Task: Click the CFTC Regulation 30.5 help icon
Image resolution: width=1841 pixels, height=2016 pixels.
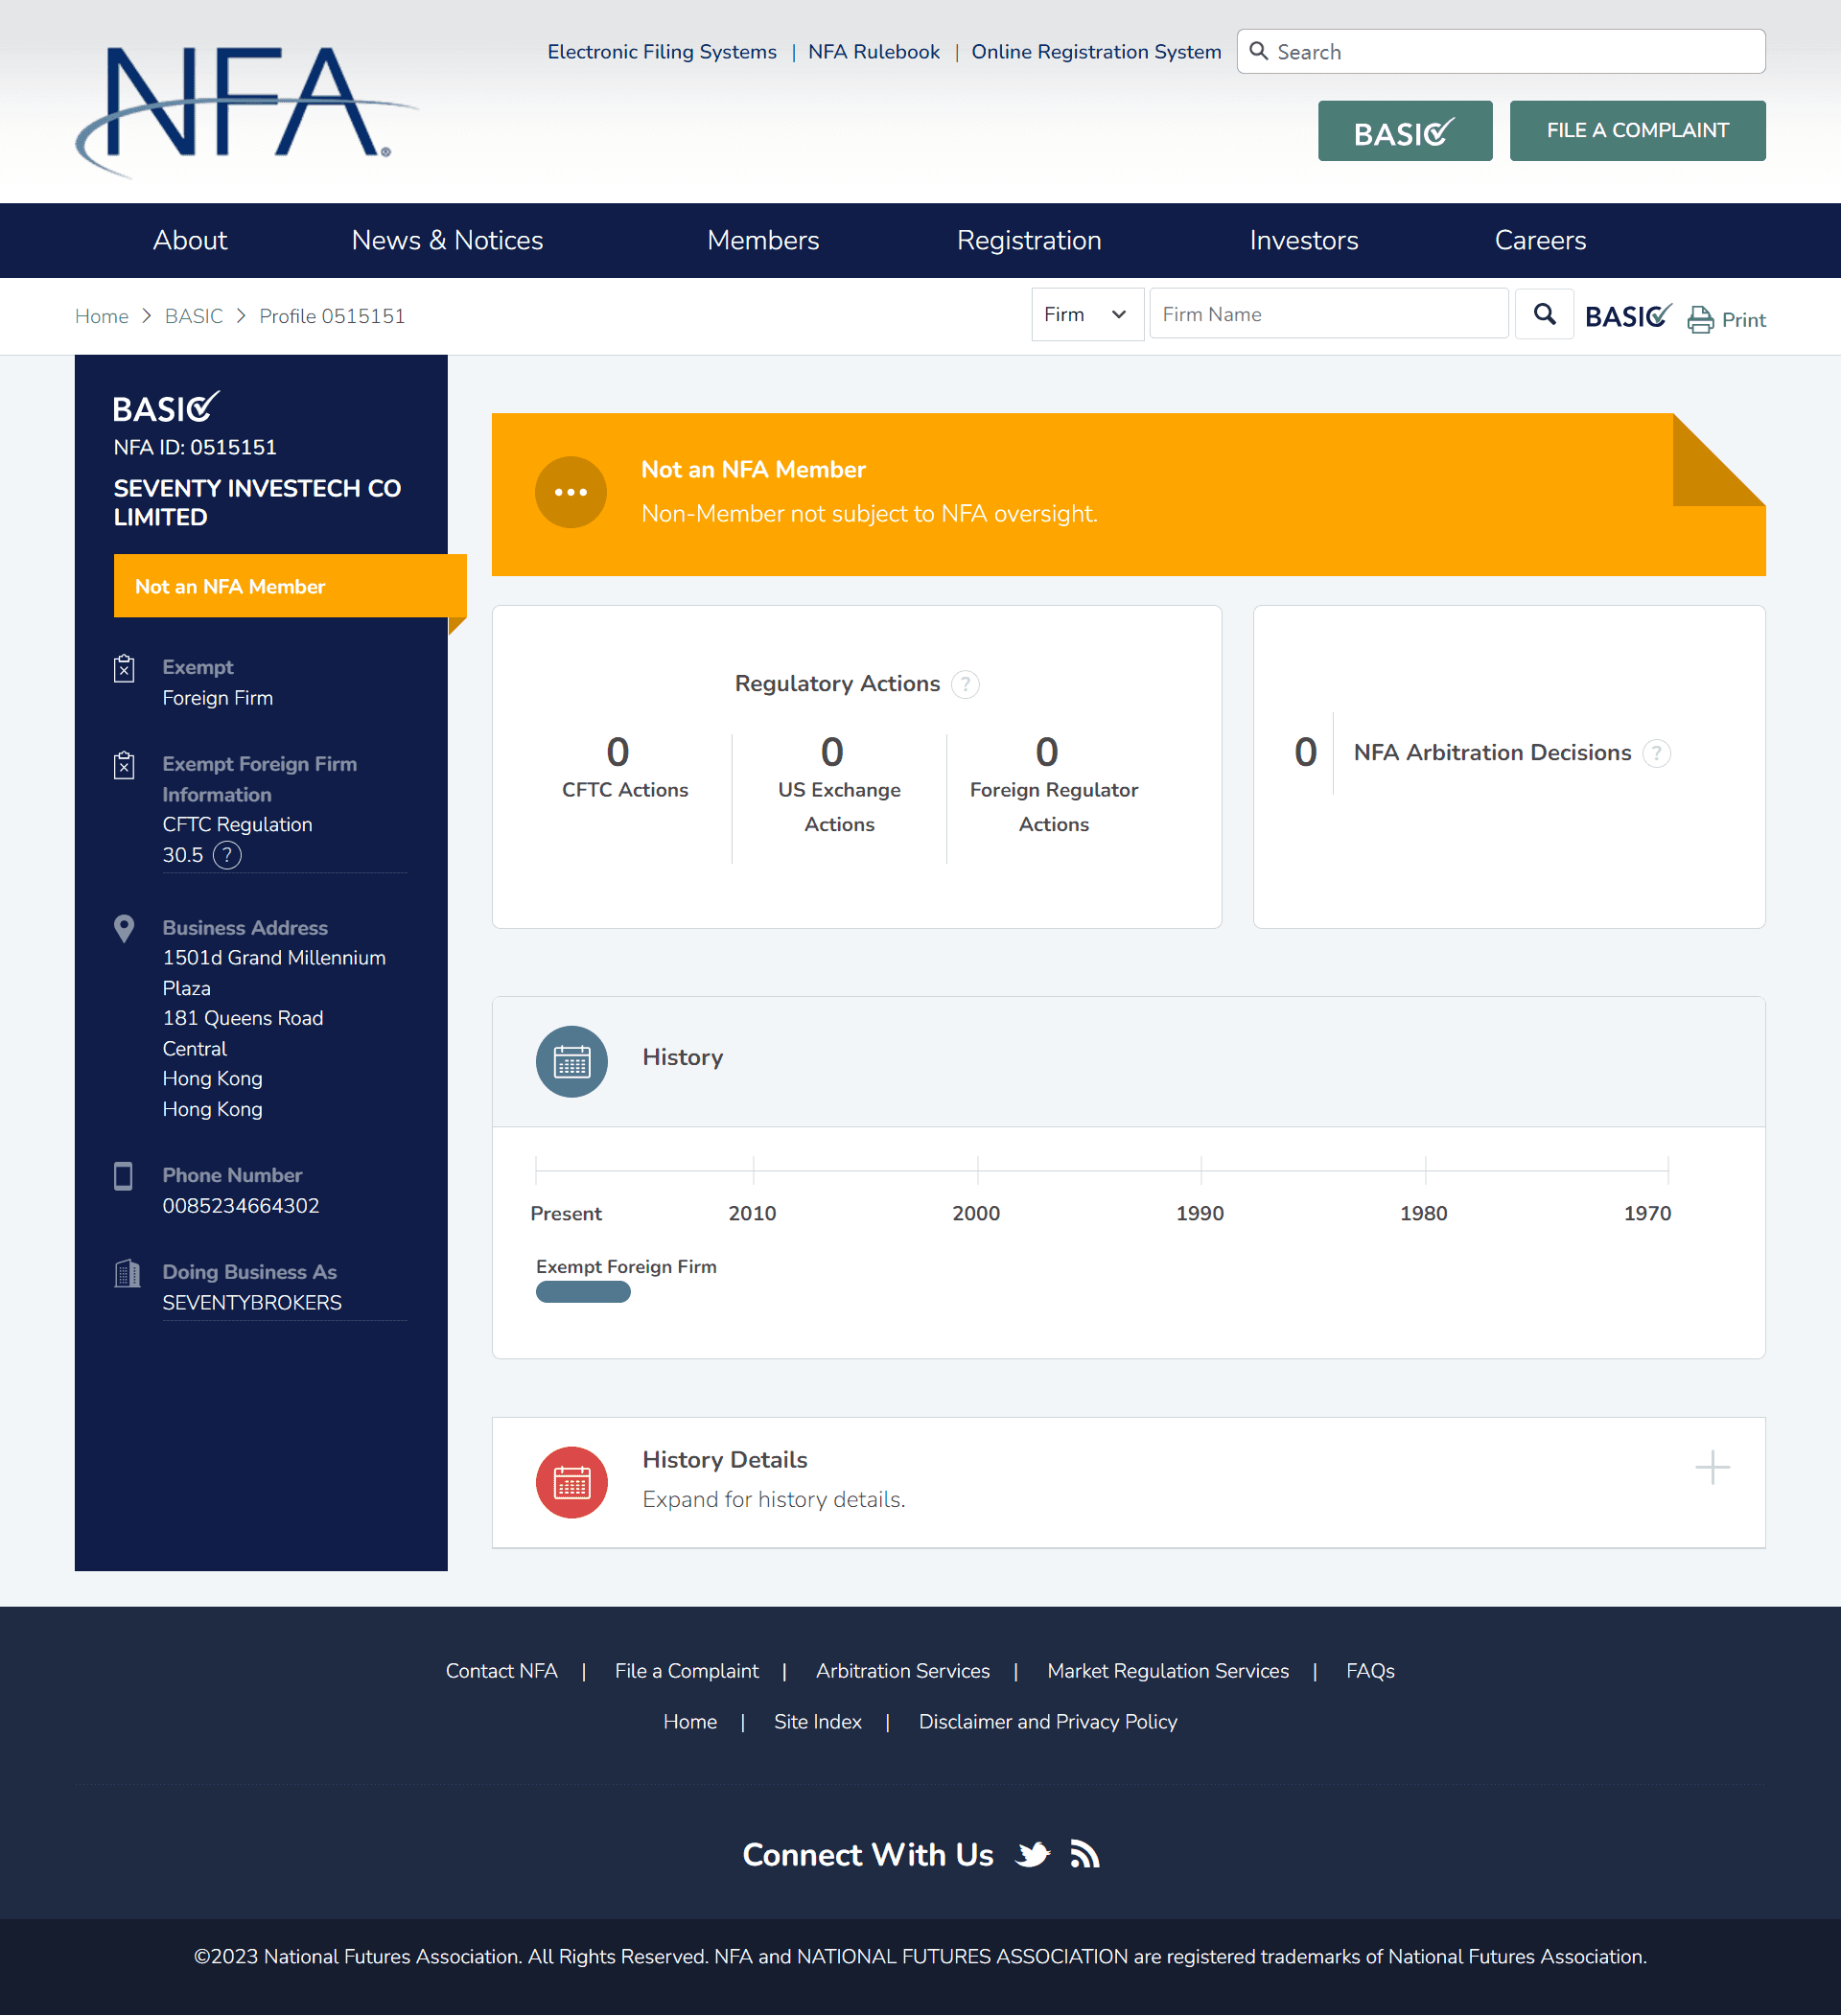Action: (226, 855)
